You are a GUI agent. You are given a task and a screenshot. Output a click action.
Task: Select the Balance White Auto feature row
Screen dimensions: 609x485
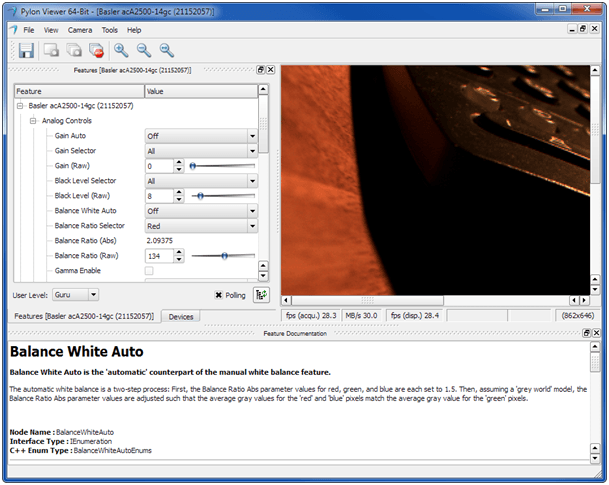click(85, 210)
